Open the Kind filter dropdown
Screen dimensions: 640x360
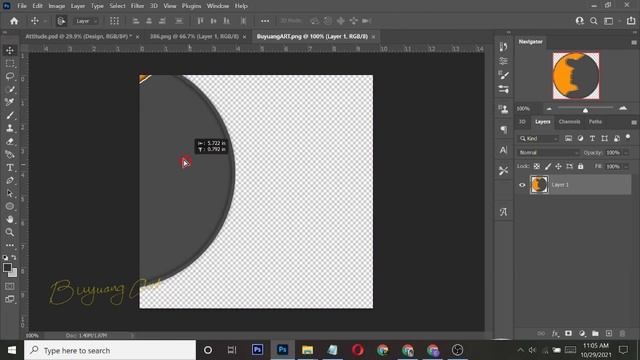(x=538, y=139)
